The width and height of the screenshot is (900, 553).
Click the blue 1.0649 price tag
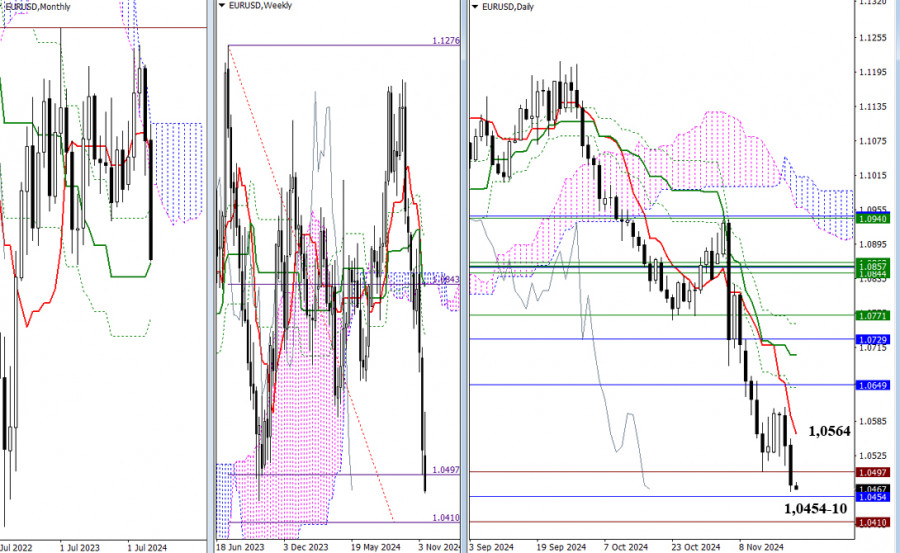[x=872, y=385]
